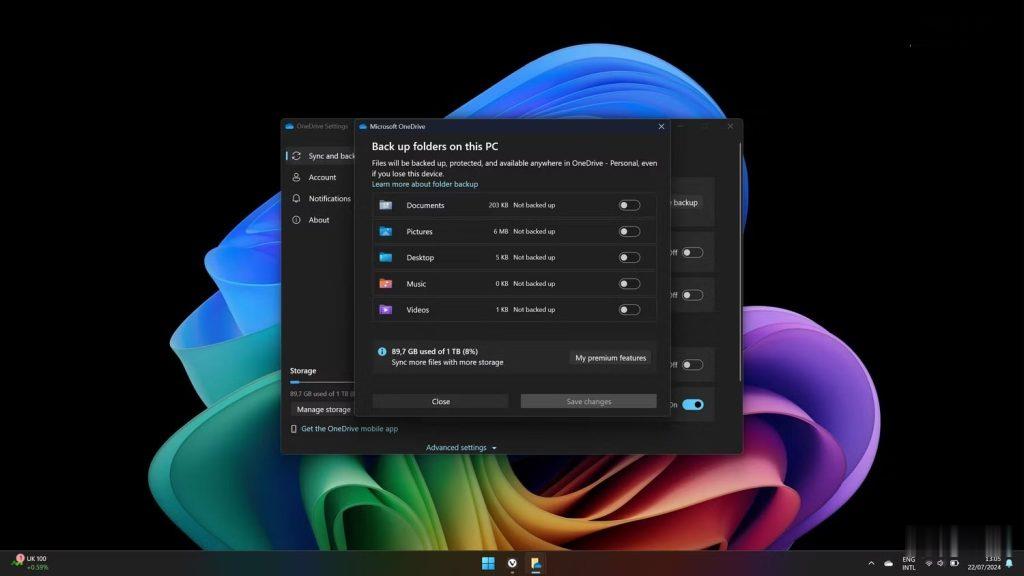Click the Save changes button
Viewport: 1024px width, 576px height.
(x=588, y=402)
